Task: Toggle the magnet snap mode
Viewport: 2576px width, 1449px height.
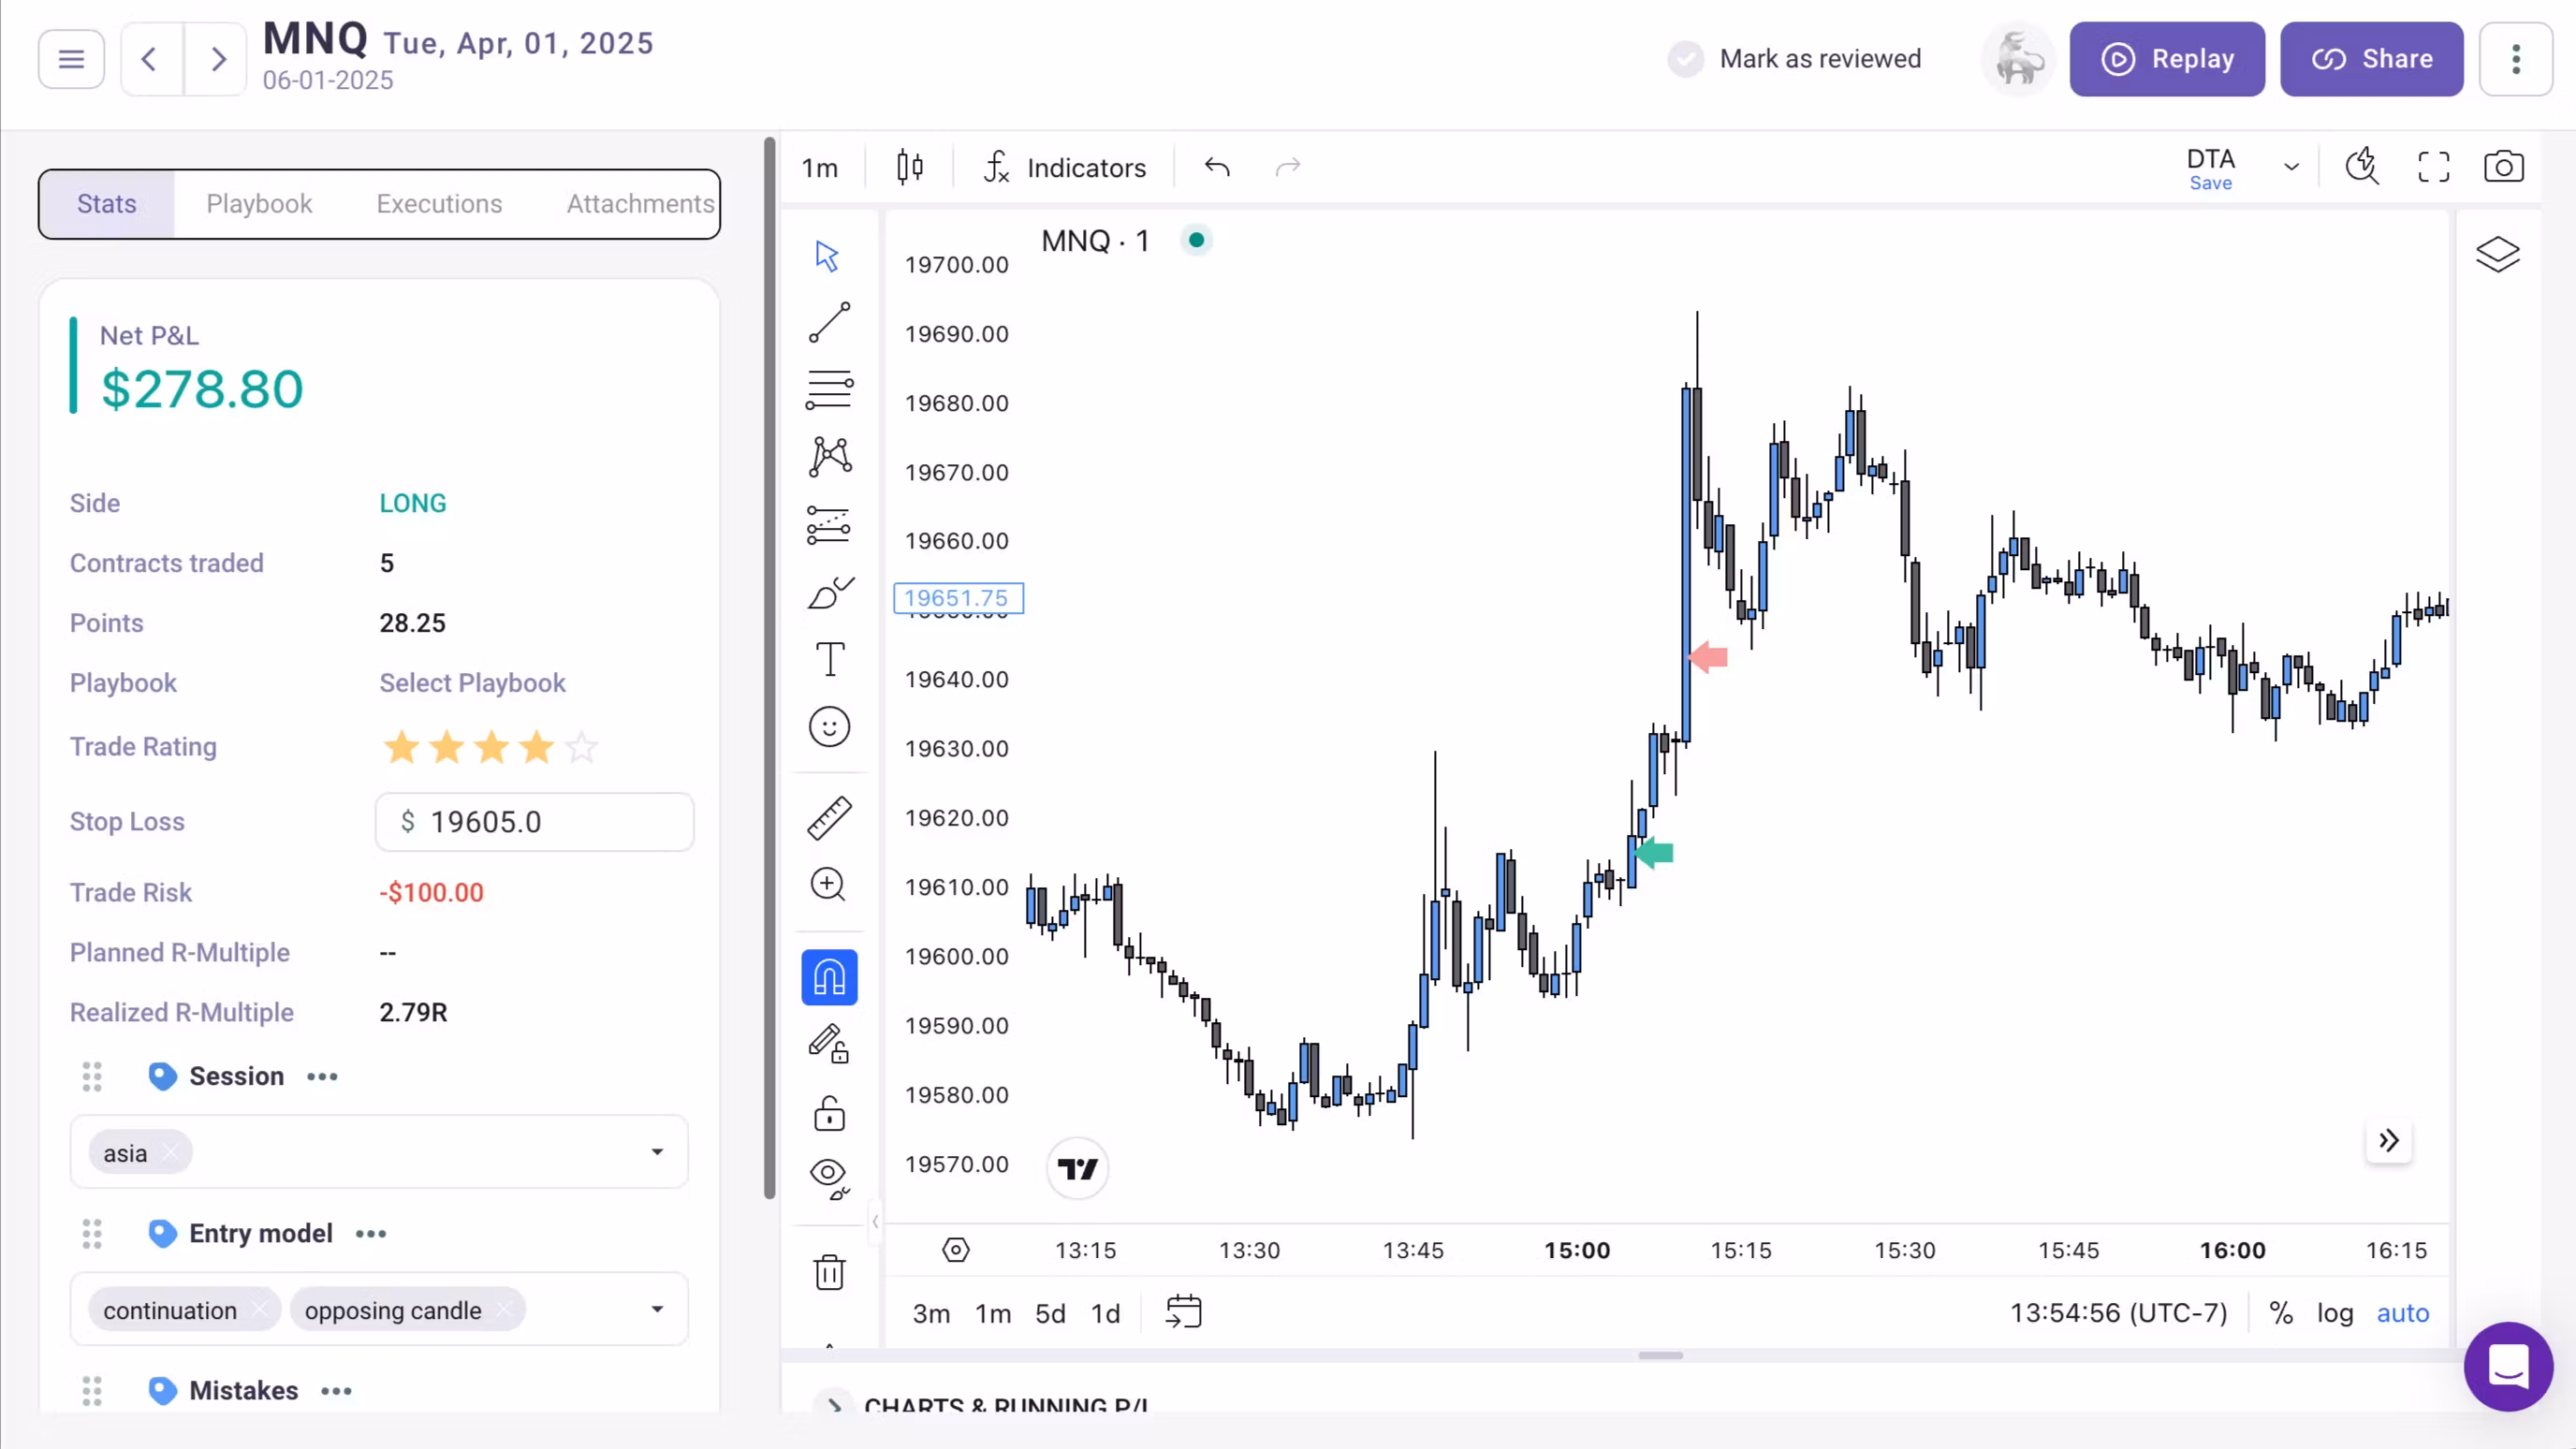Action: [829, 977]
